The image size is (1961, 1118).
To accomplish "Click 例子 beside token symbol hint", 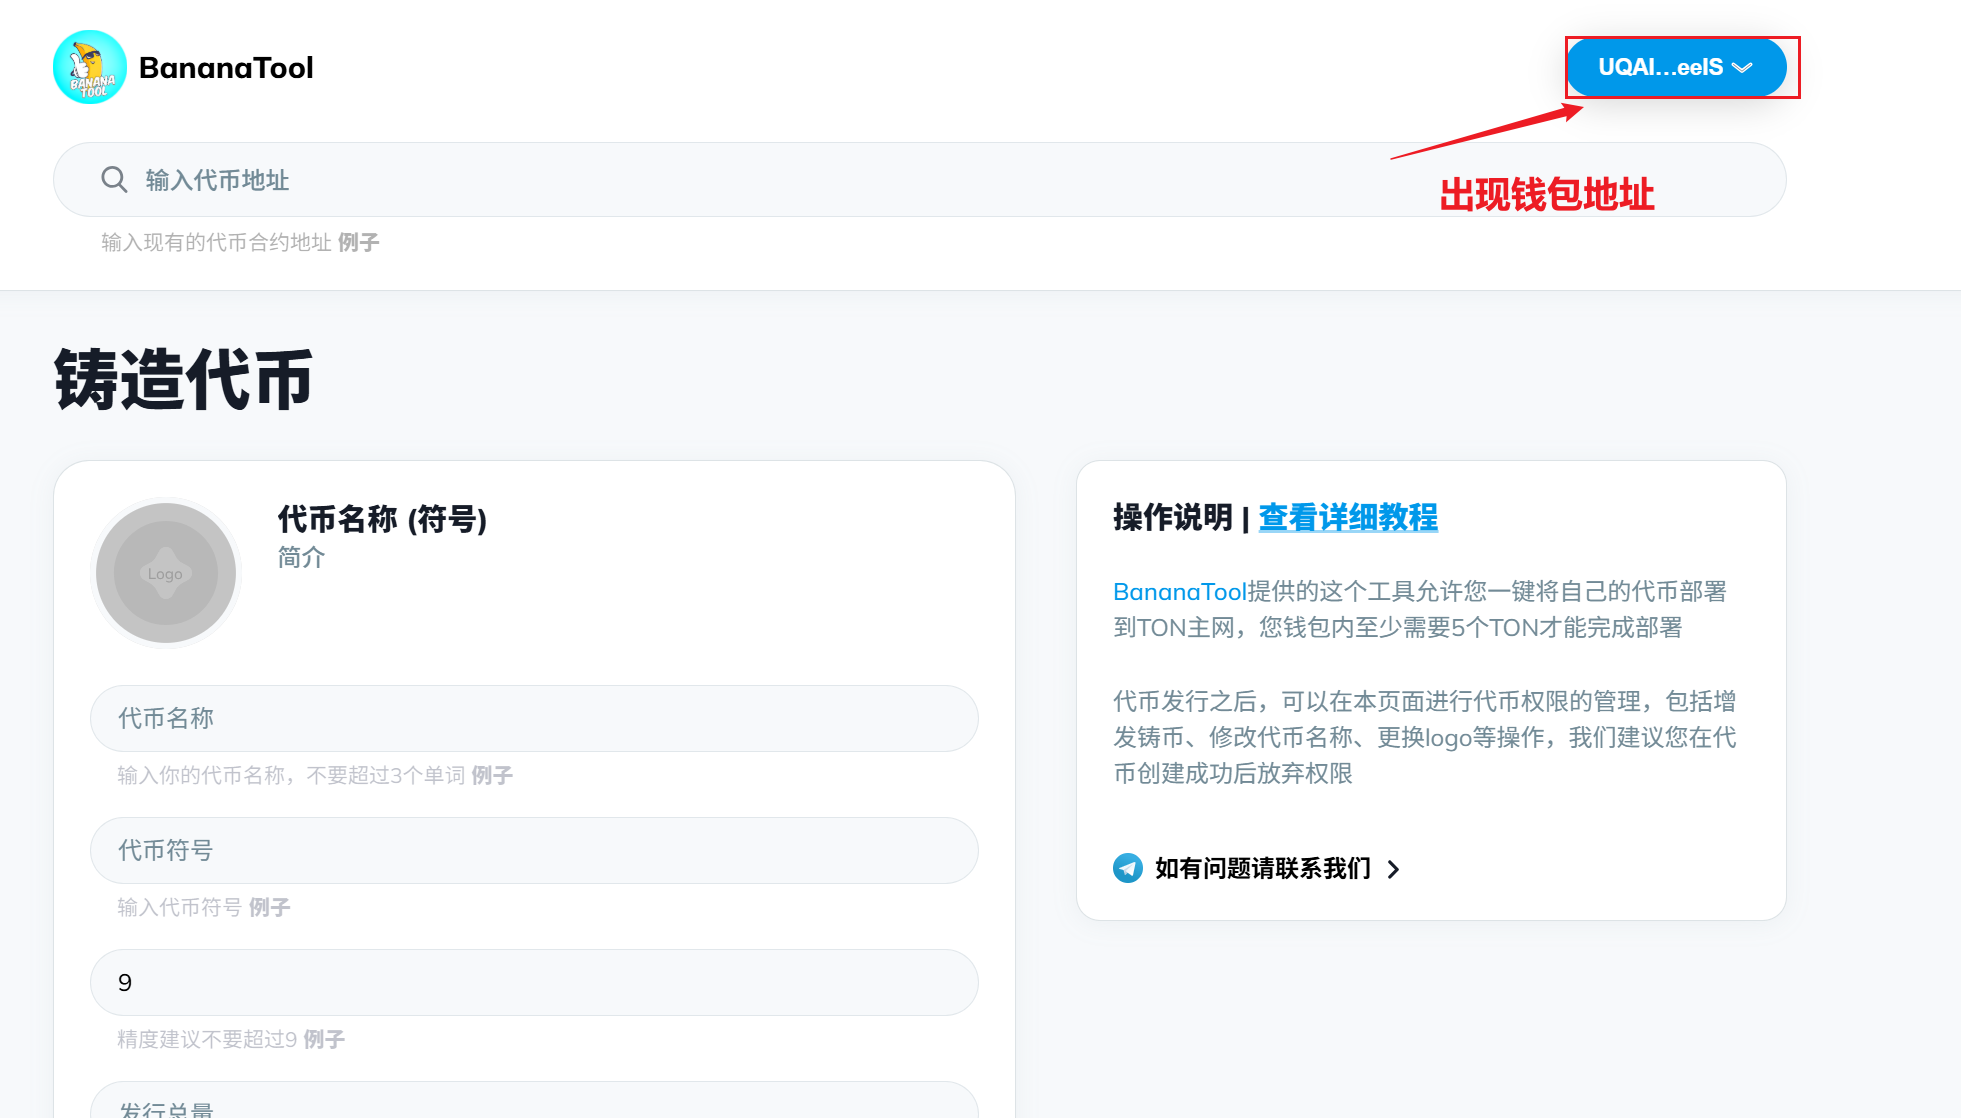I will click(x=269, y=907).
